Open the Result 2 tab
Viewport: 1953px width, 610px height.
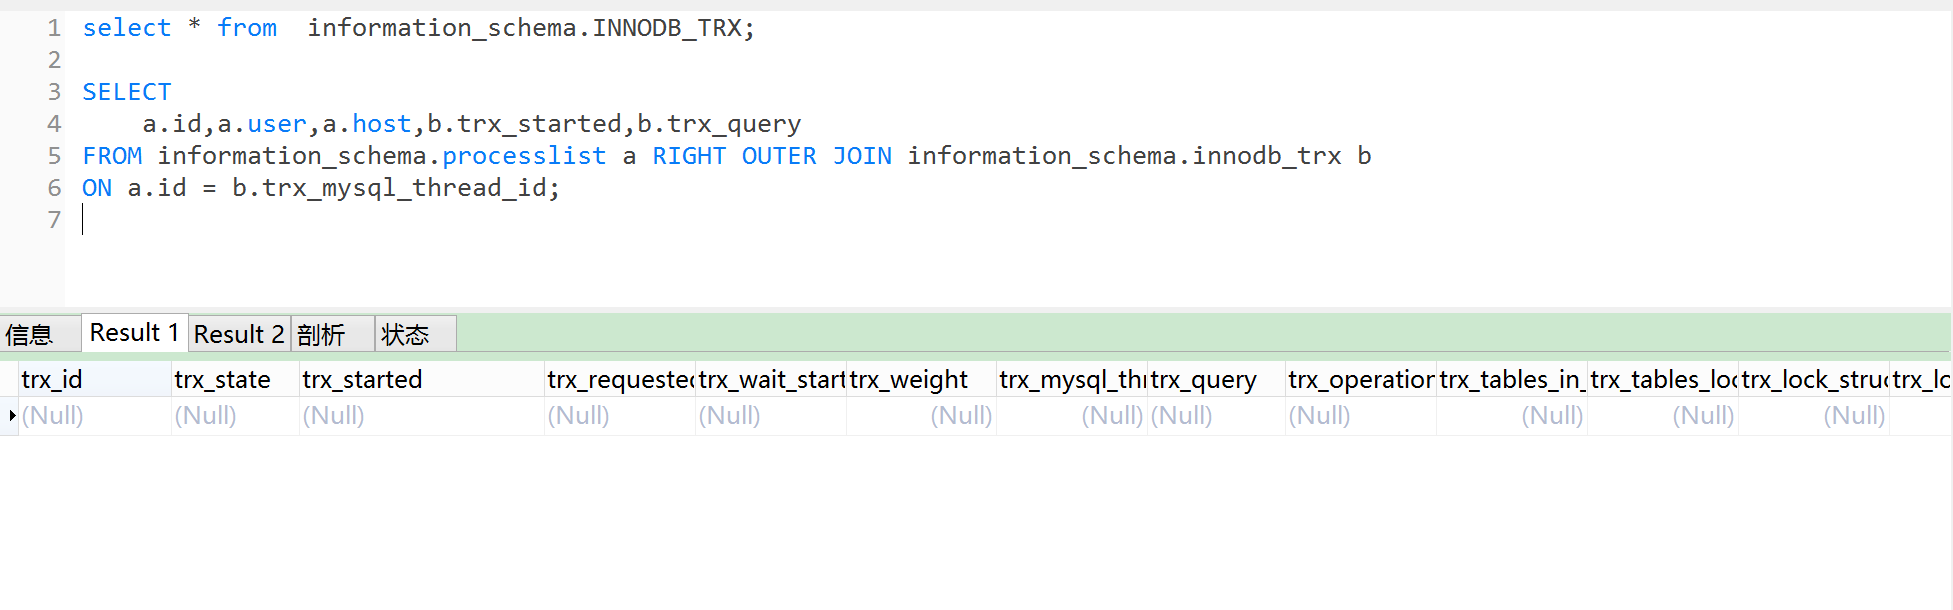pyautogui.click(x=238, y=333)
